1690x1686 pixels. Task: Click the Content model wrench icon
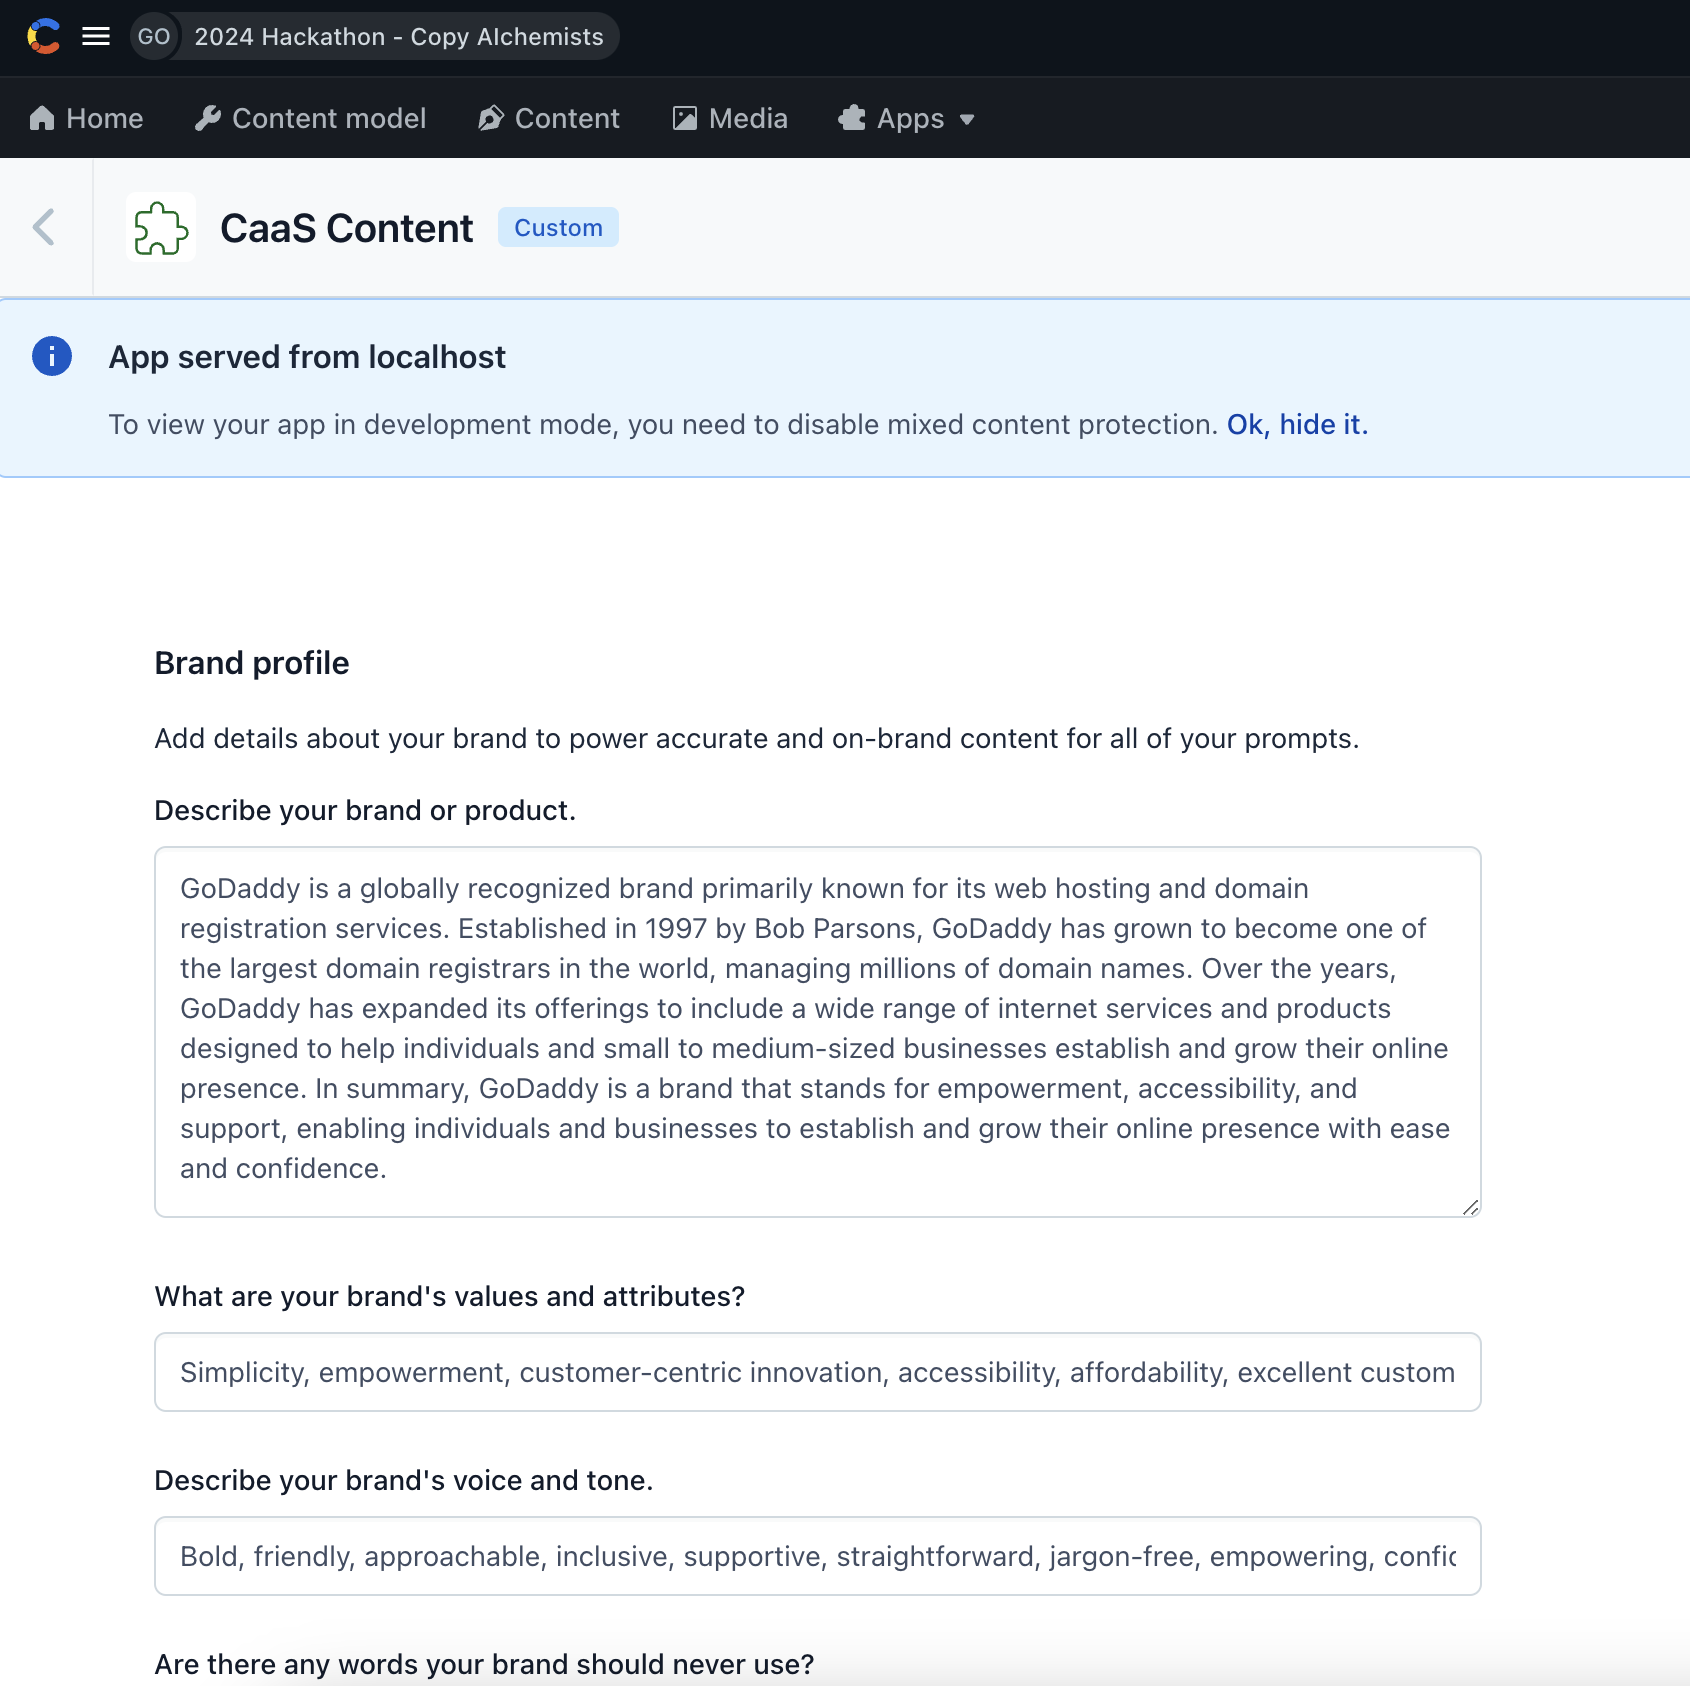click(208, 119)
